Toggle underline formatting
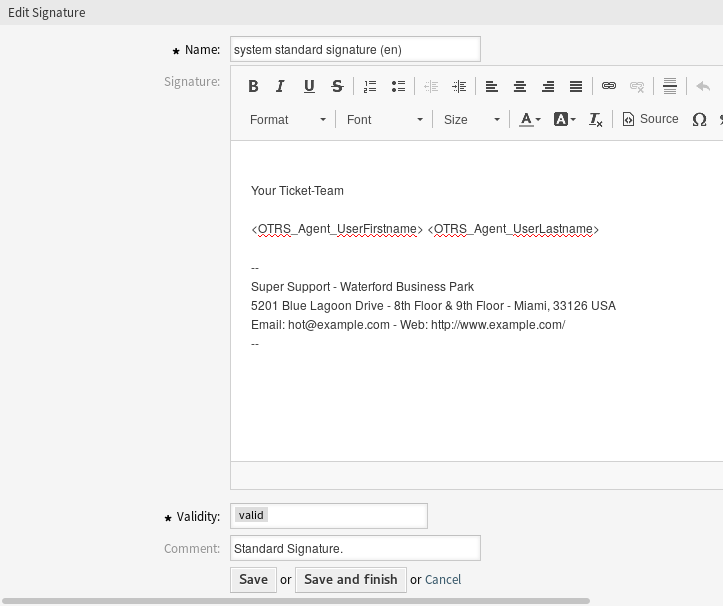The height and width of the screenshot is (606, 723). [x=309, y=86]
